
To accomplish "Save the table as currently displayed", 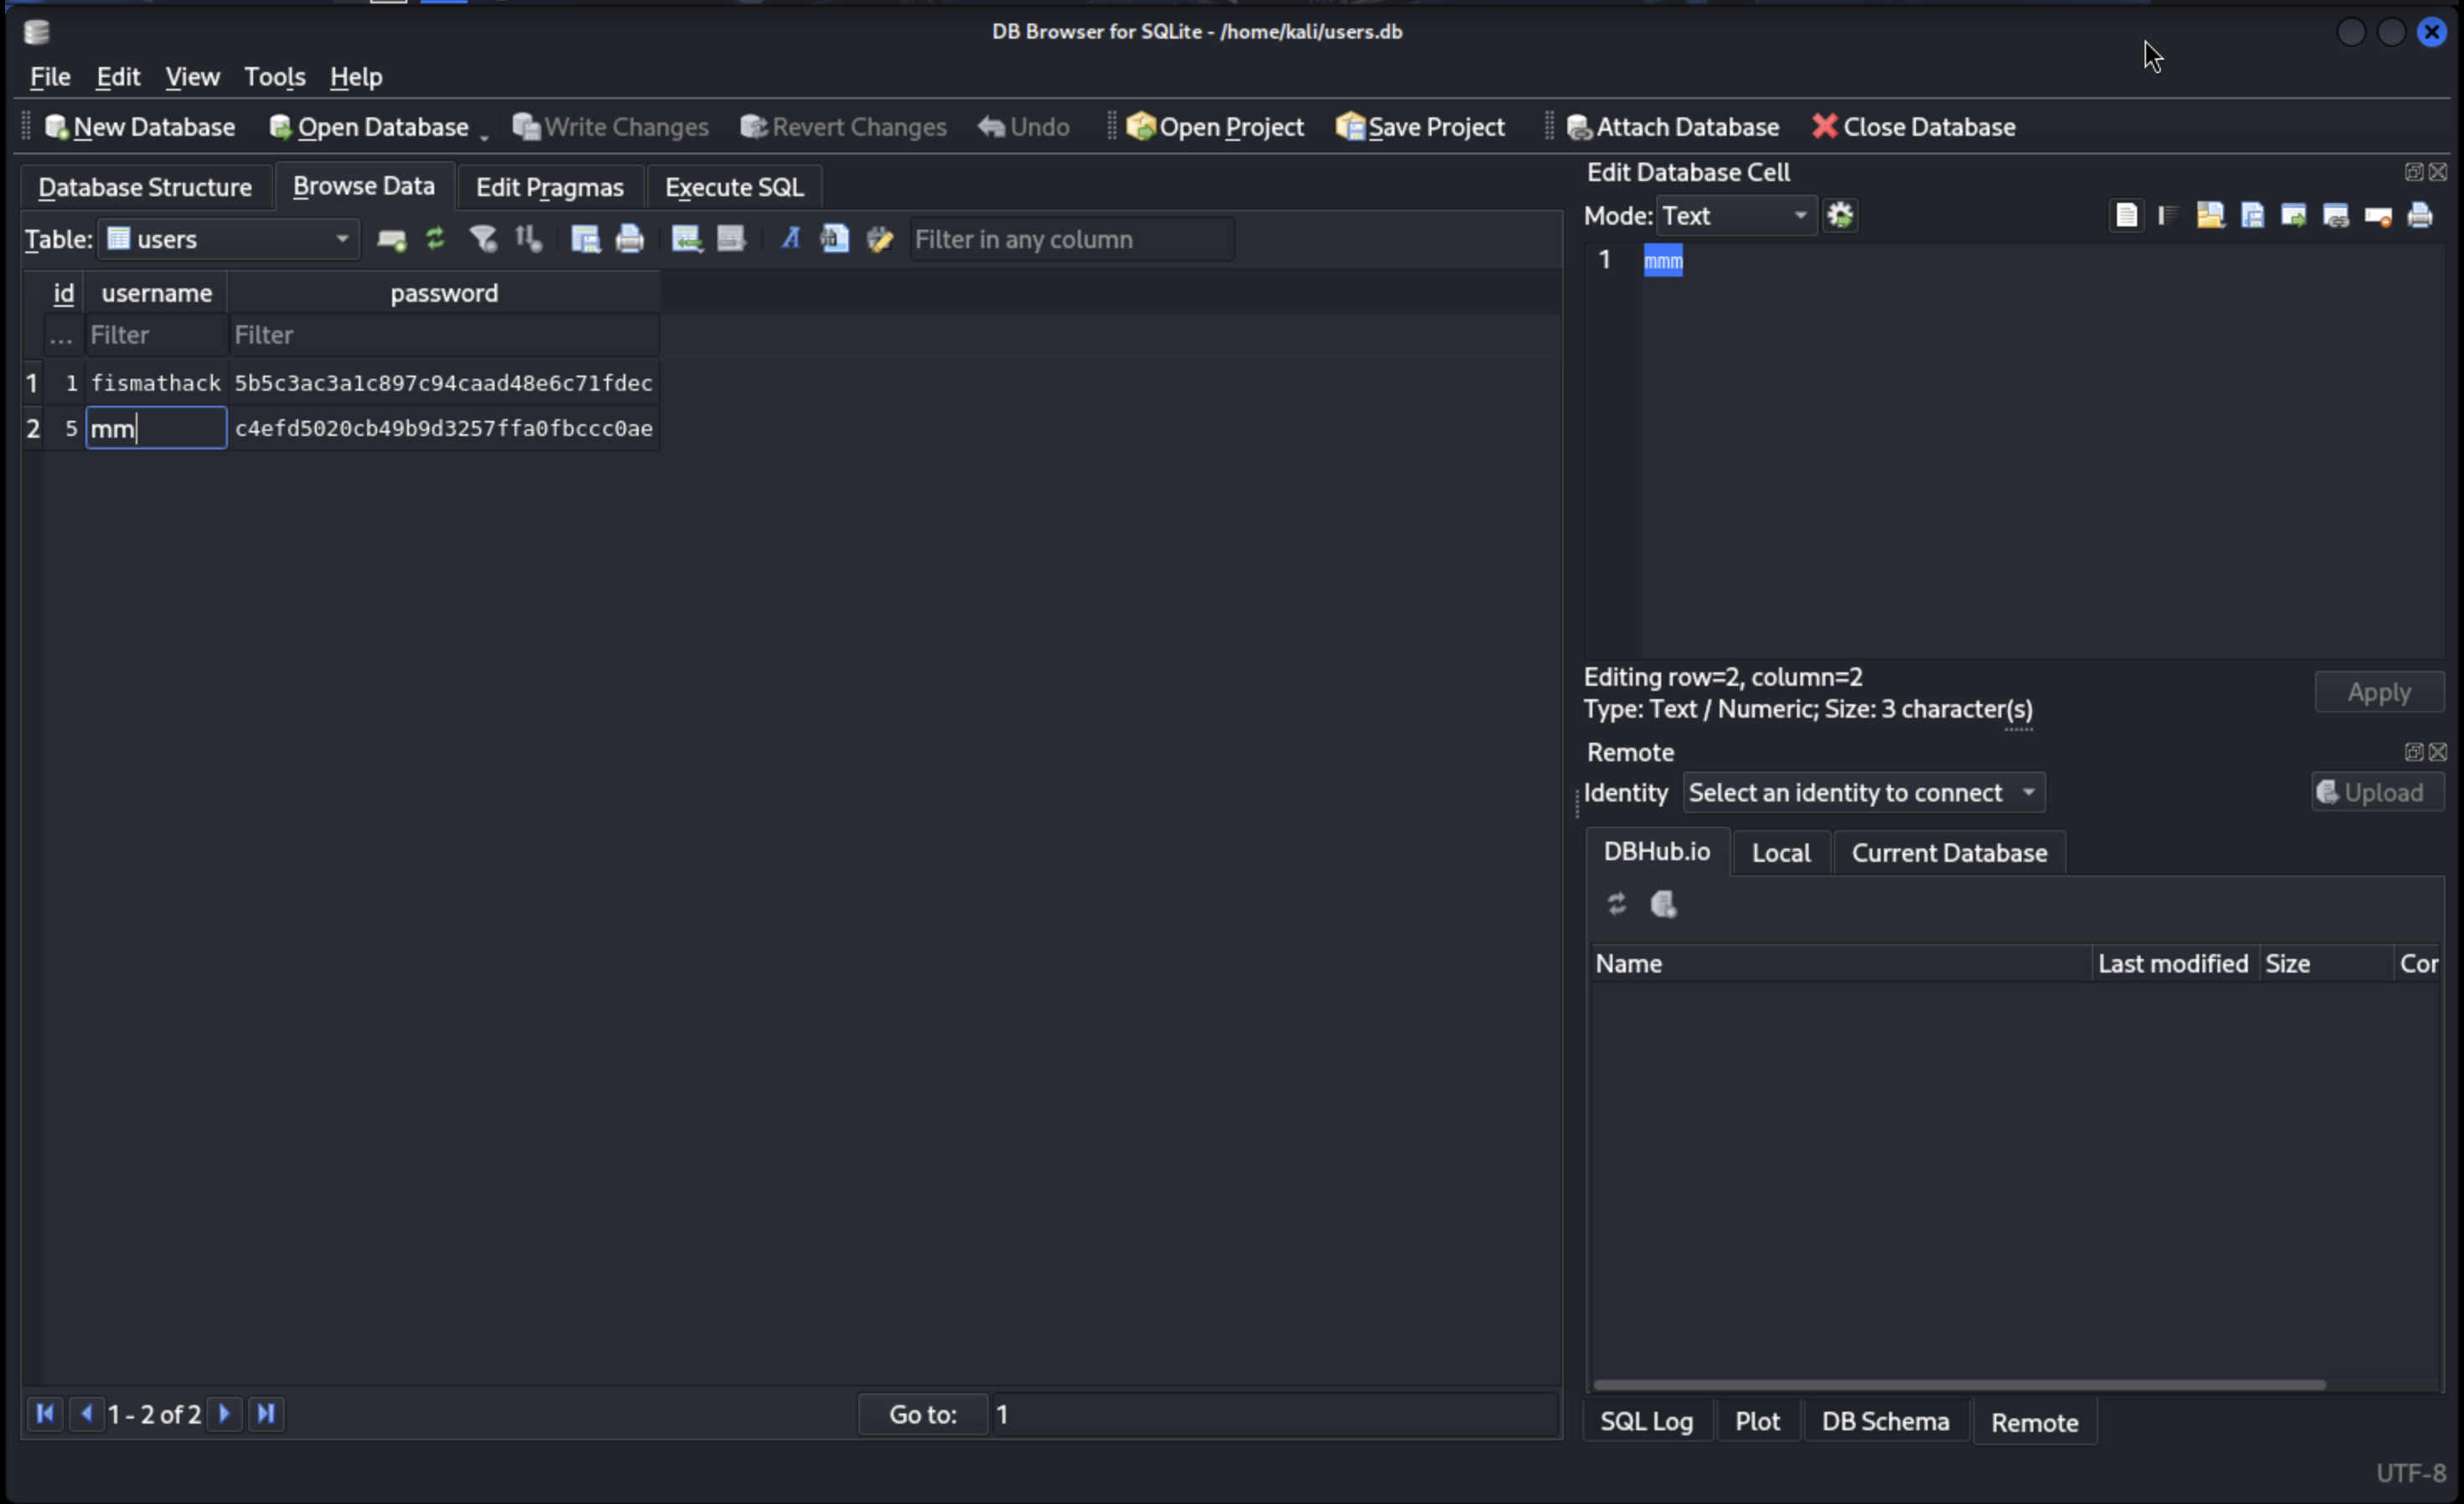I will (584, 238).
